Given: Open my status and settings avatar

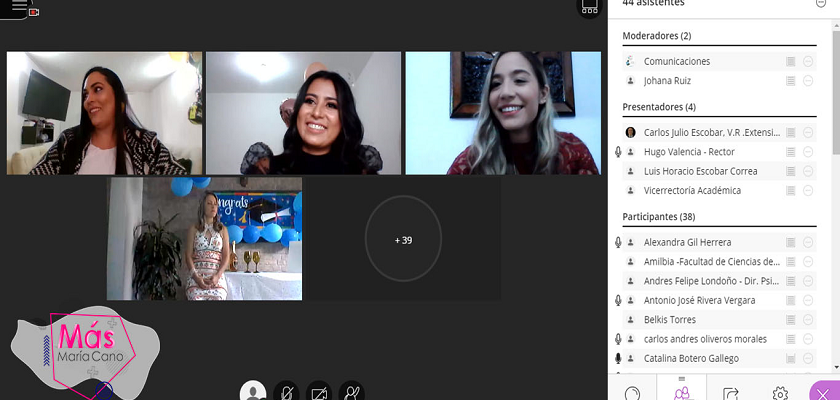Looking at the screenshot, I should (x=254, y=391).
